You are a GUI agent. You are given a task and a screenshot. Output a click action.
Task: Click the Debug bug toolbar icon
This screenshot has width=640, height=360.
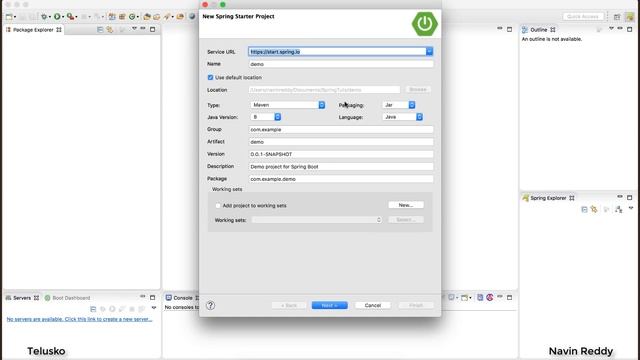(x=44, y=17)
